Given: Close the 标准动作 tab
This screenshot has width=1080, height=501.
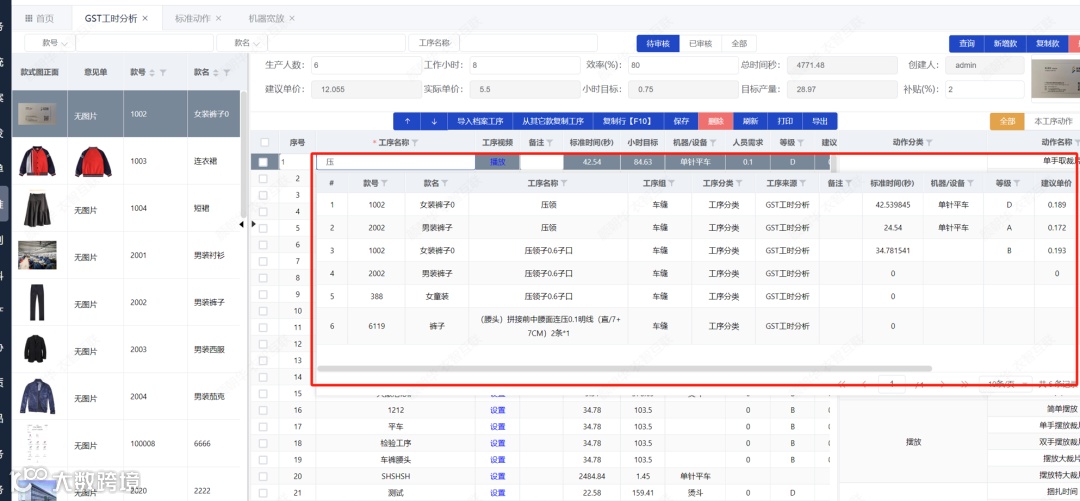Looking at the screenshot, I should 218,19.
